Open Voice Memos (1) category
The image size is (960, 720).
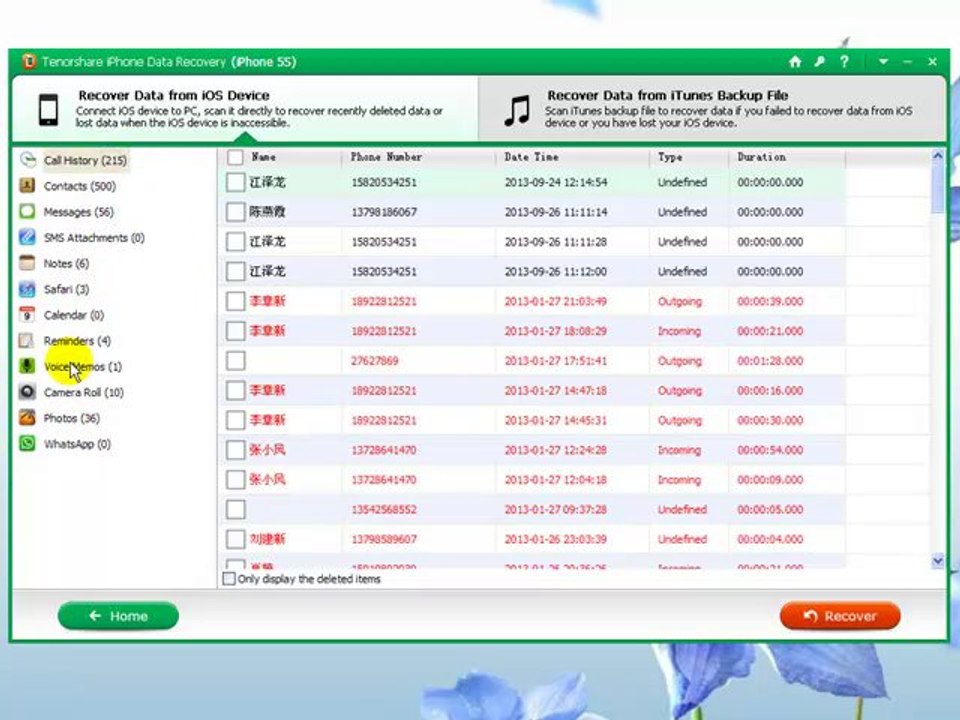83,367
